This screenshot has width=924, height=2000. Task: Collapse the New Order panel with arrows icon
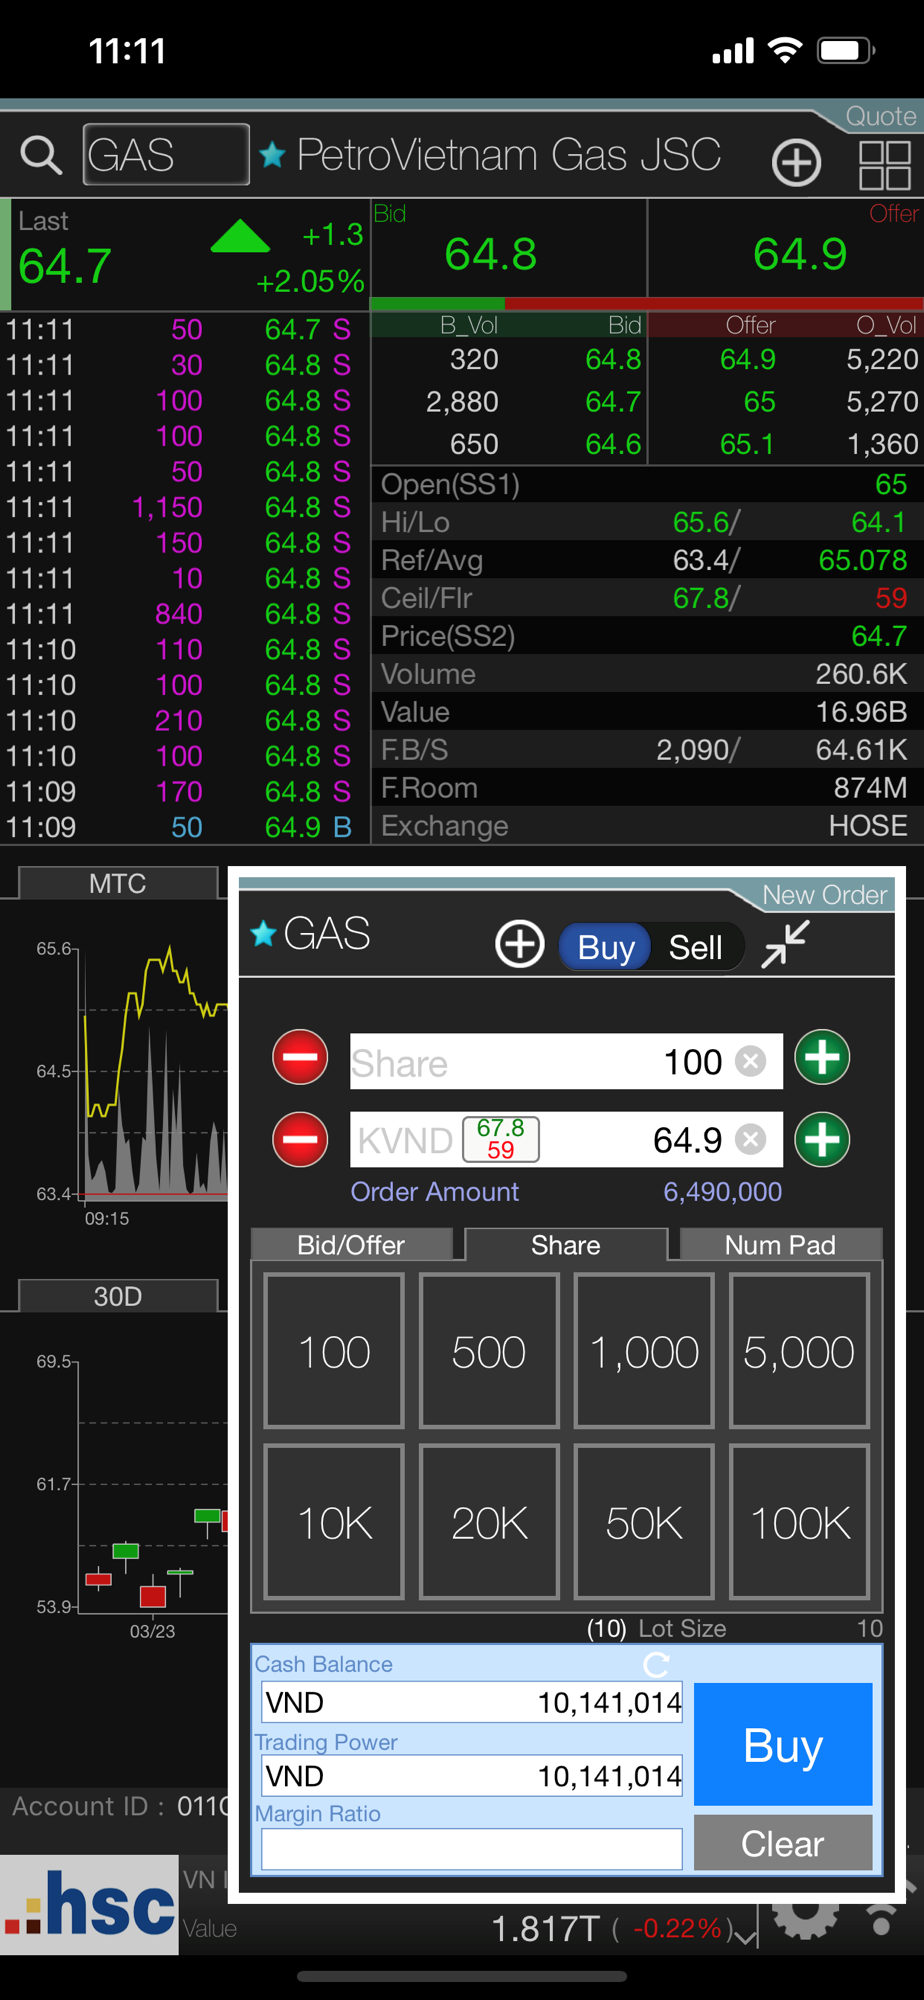785,944
